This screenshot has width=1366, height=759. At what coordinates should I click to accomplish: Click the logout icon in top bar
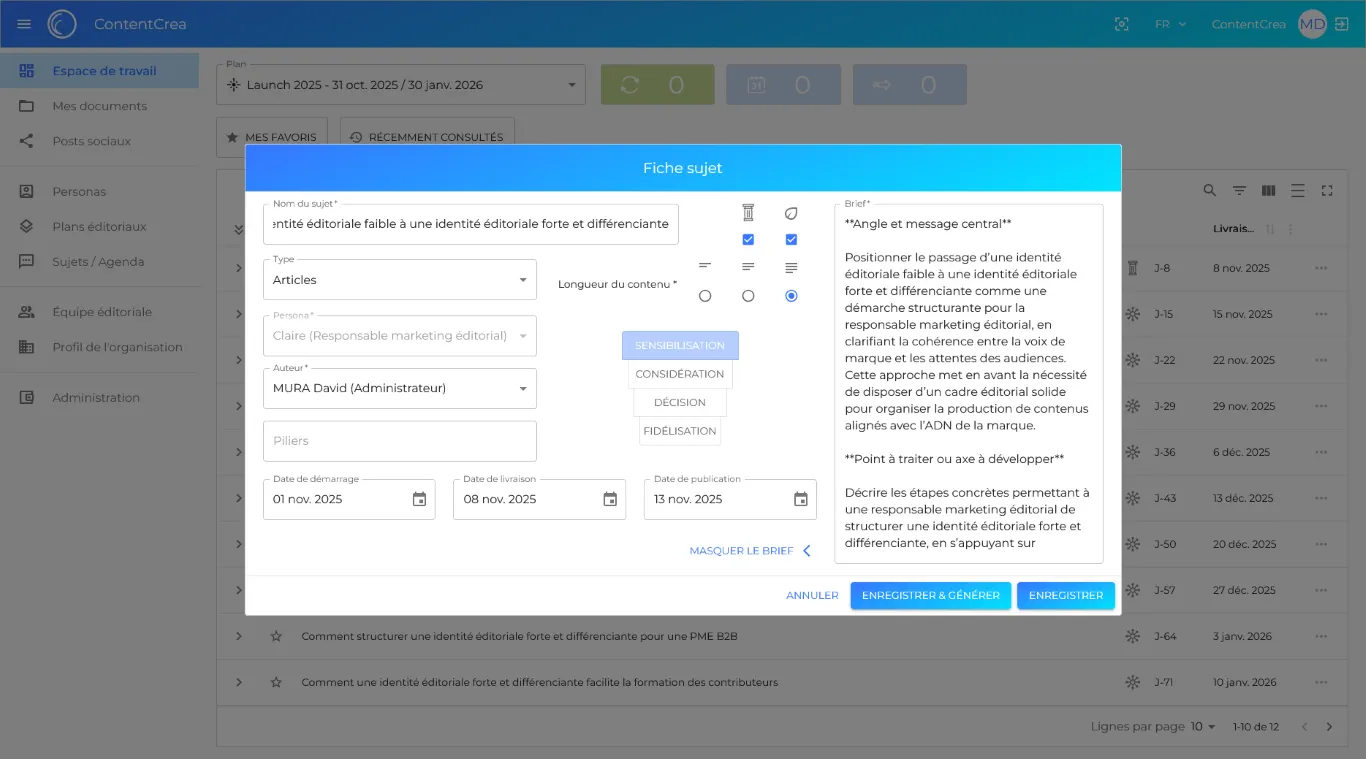[x=1341, y=24]
